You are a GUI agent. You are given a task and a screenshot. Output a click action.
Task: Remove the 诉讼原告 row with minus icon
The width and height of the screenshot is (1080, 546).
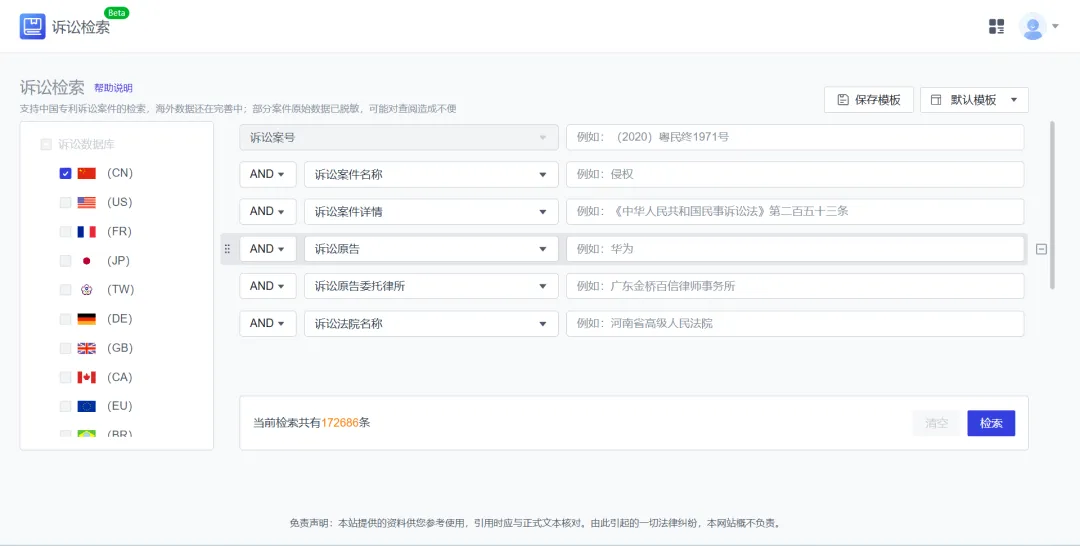click(x=1041, y=249)
